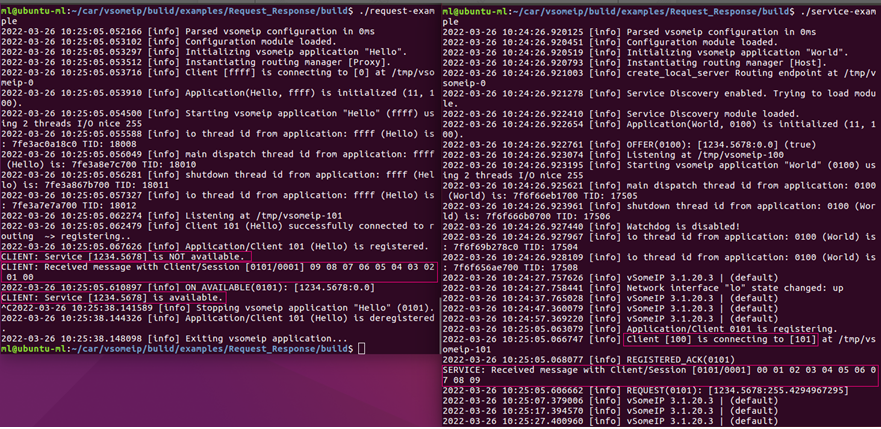Click 'REQUEST(0101): [1234.5678:255.4294967295]' line
881x429 pixels.
click(x=645, y=390)
